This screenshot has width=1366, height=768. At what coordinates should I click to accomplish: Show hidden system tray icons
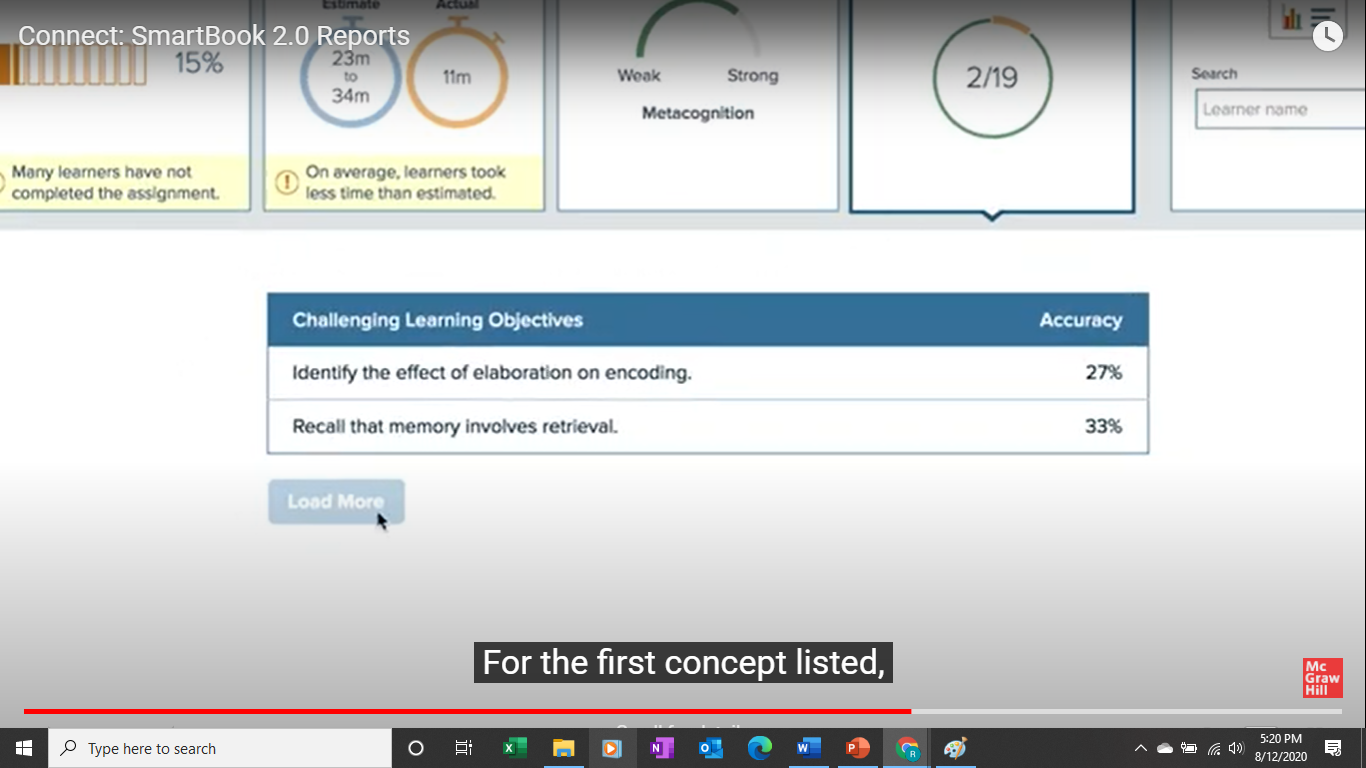pos(1140,748)
